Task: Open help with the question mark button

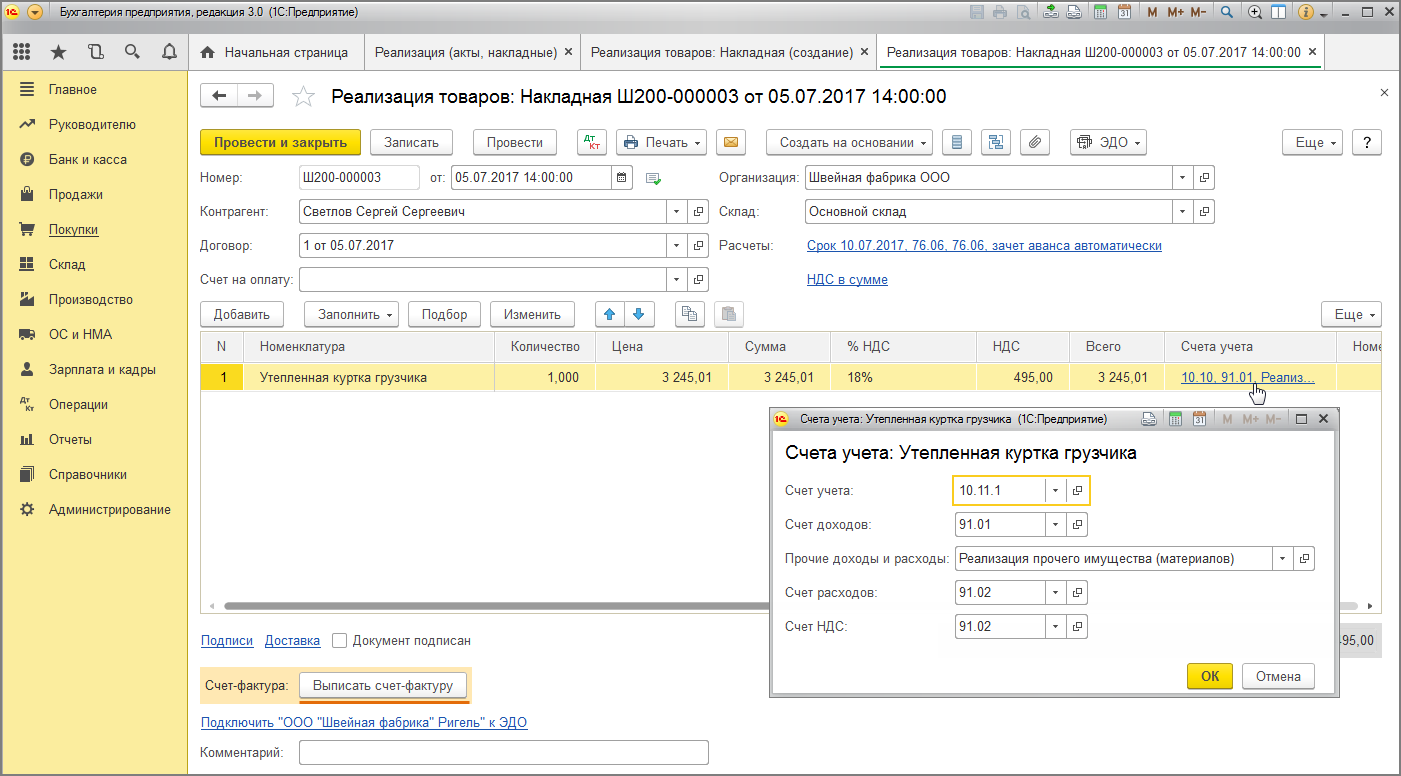Action: click(x=1367, y=143)
